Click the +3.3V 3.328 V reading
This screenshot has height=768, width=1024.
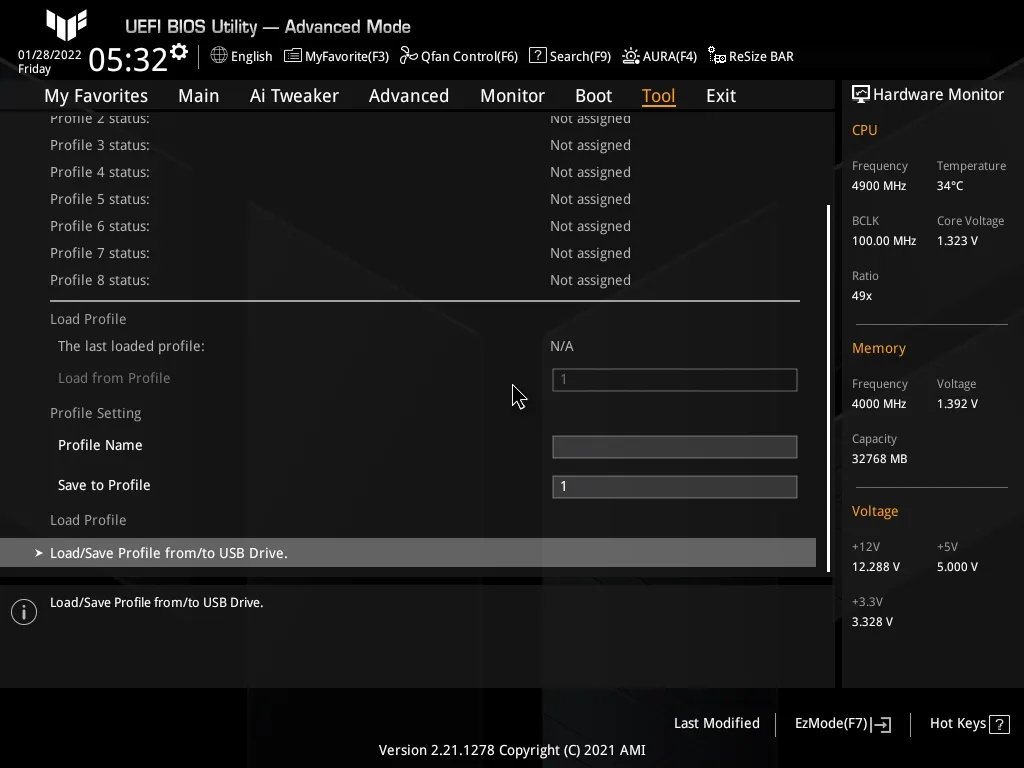click(872, 621)
